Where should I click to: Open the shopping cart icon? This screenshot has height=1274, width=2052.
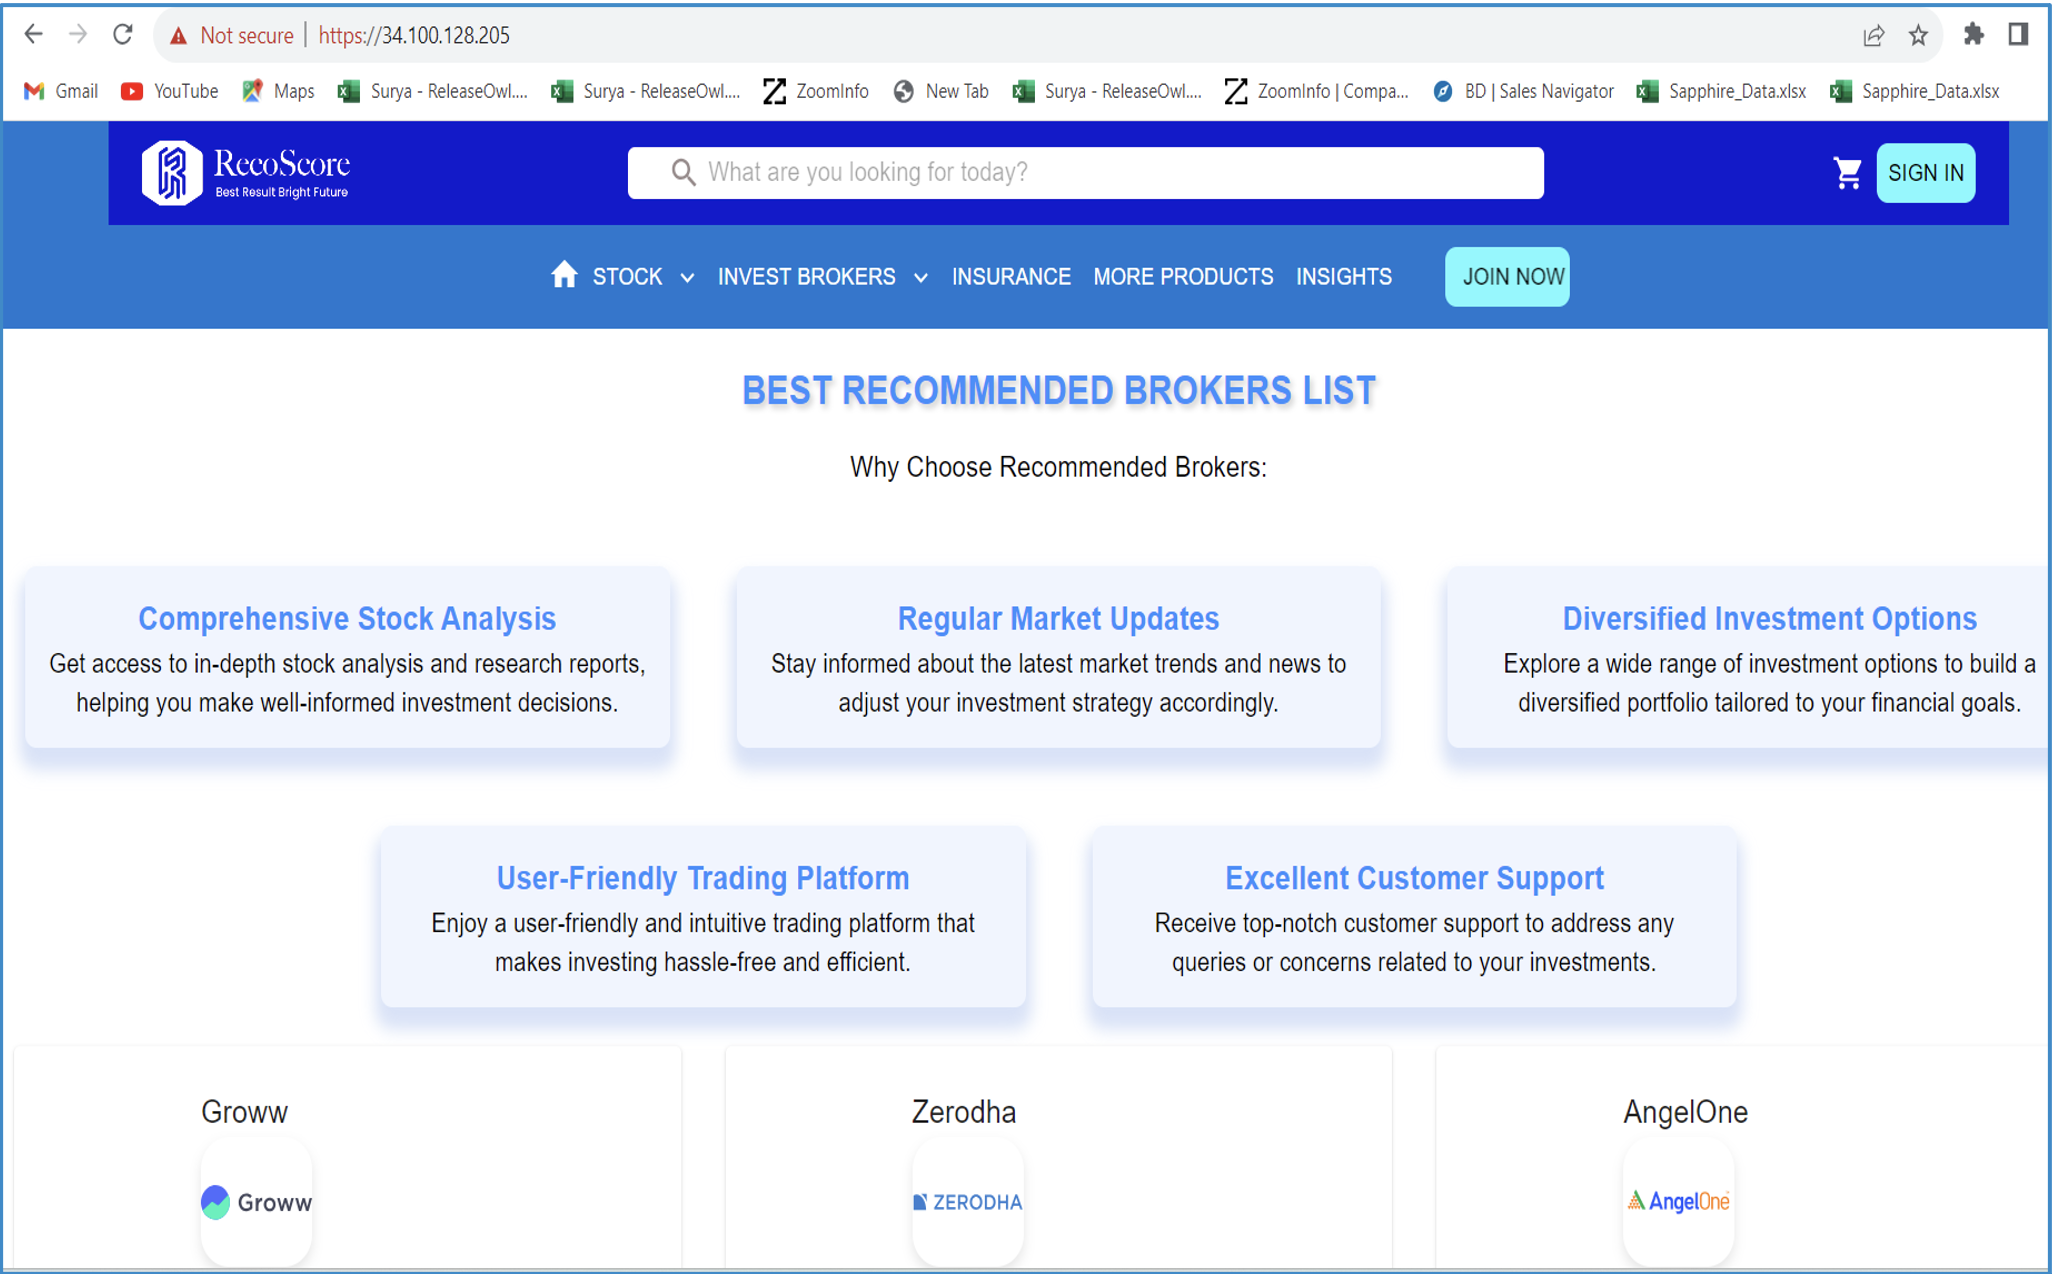[1847, 173]
